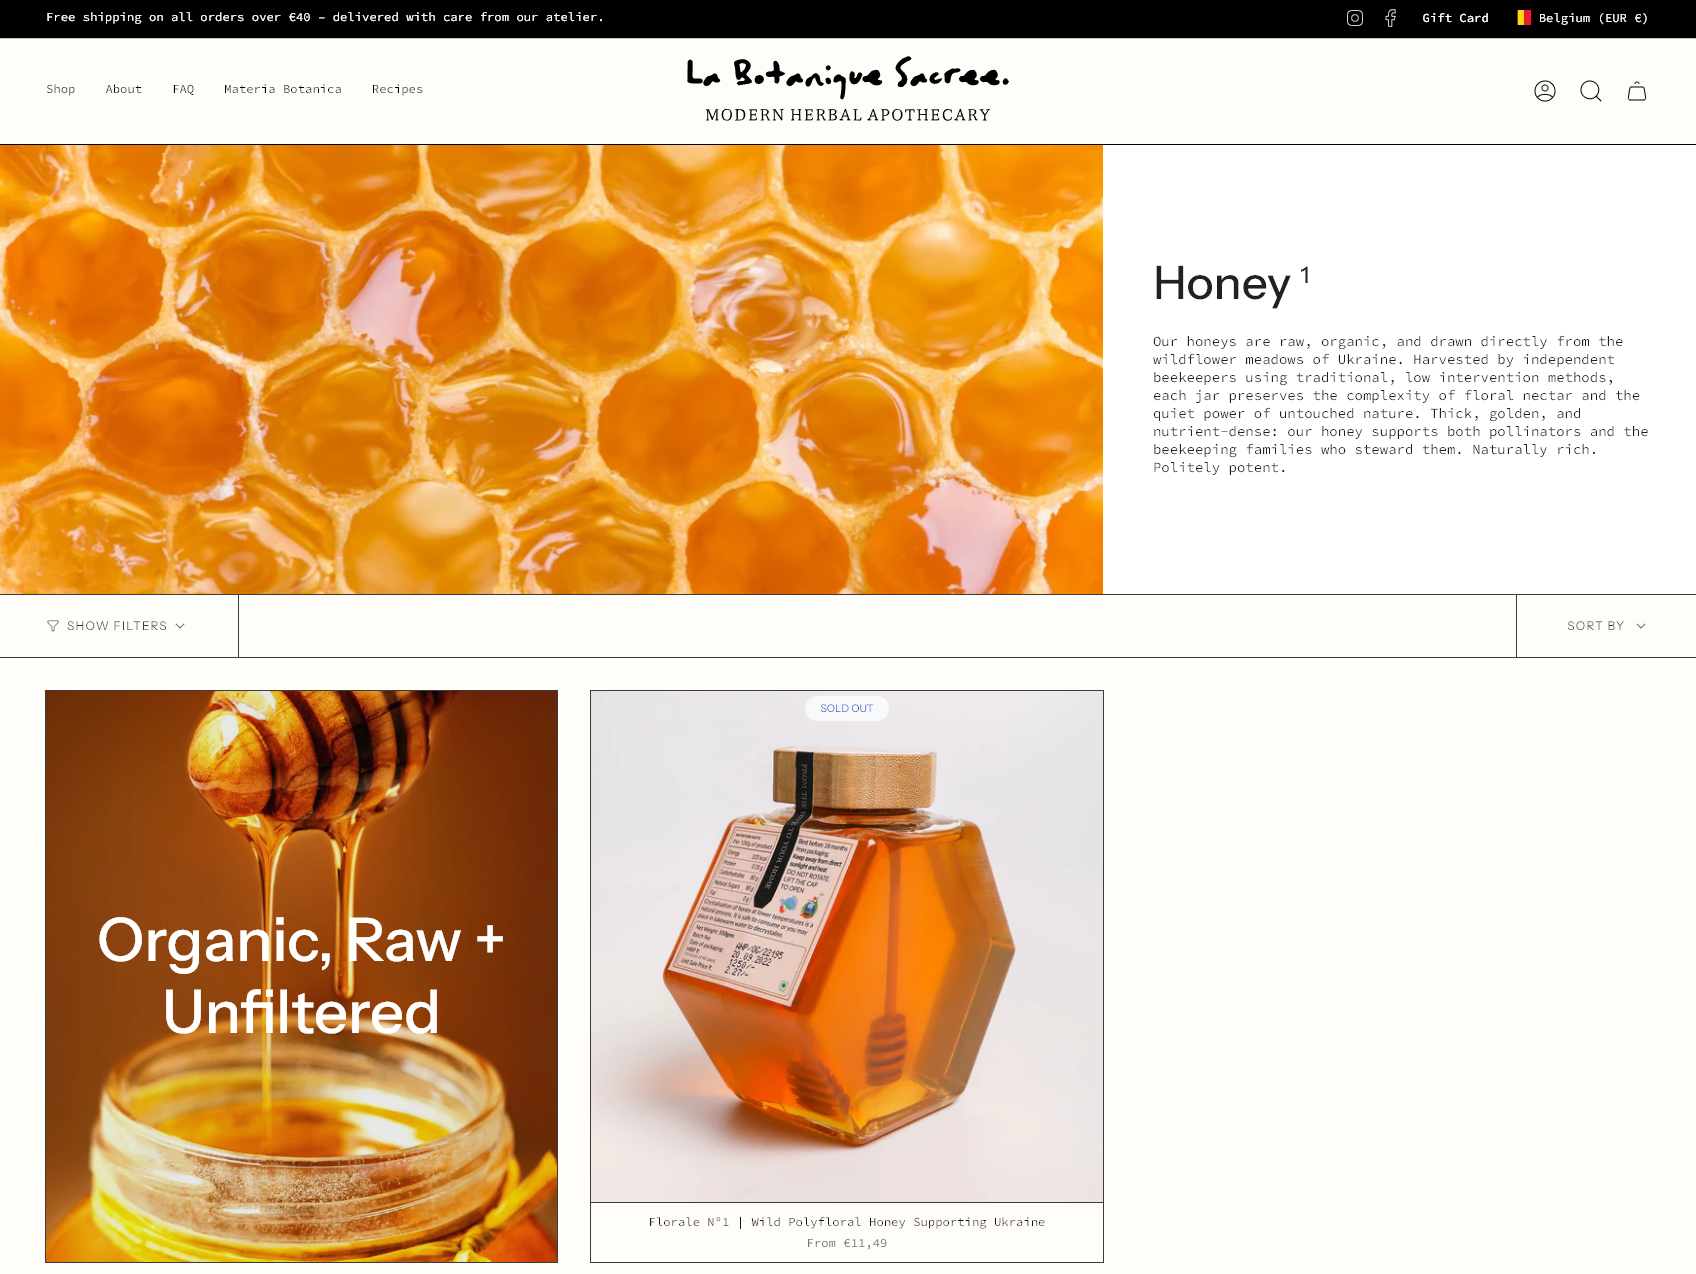Click the honeycomb collection banner image
The image size is (1696, 1274).
click(x=551, y=369)
